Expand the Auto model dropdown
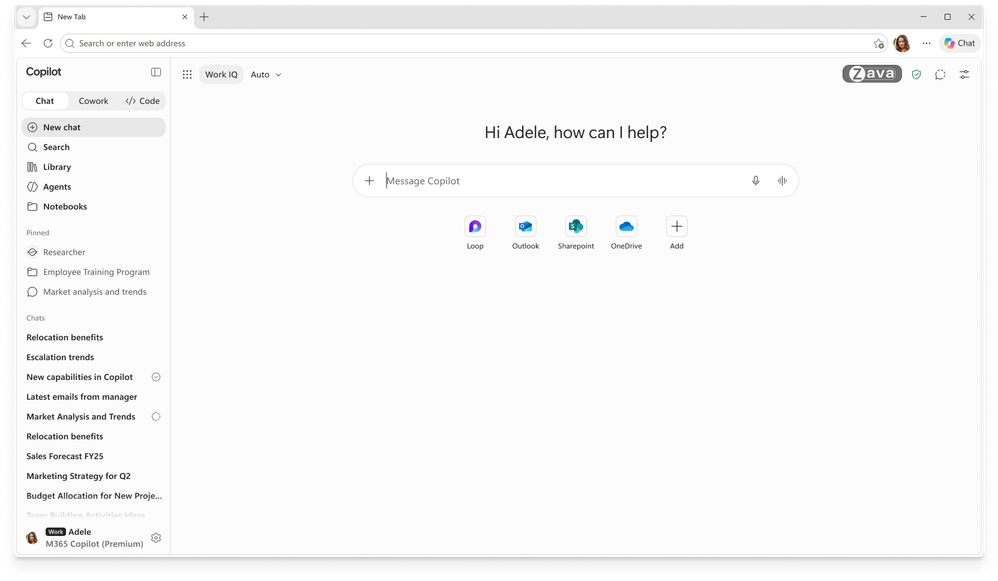Screen dimensions: 998x581 click(x=265, y=74)
